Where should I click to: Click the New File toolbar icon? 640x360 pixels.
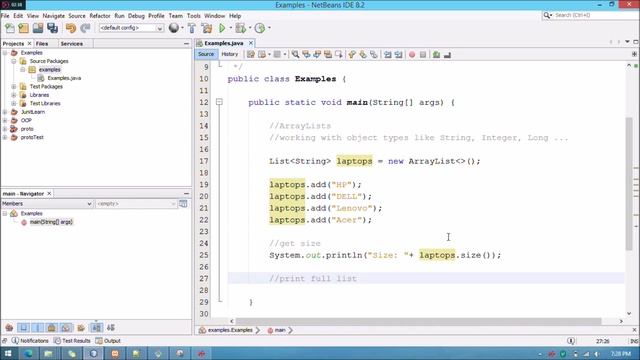[9, 28]
